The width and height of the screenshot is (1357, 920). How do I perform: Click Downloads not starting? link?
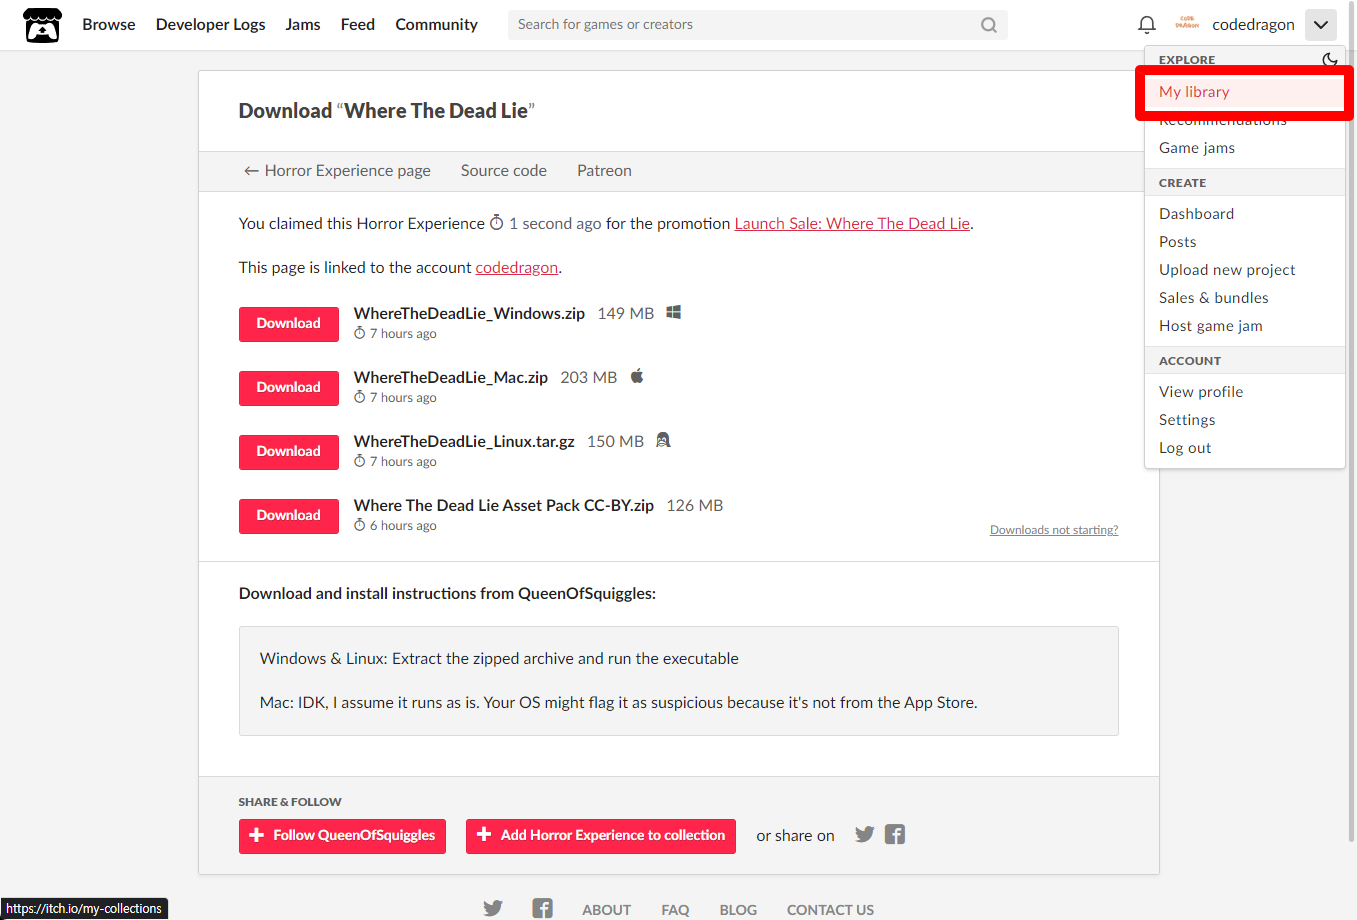point(1054,530)
